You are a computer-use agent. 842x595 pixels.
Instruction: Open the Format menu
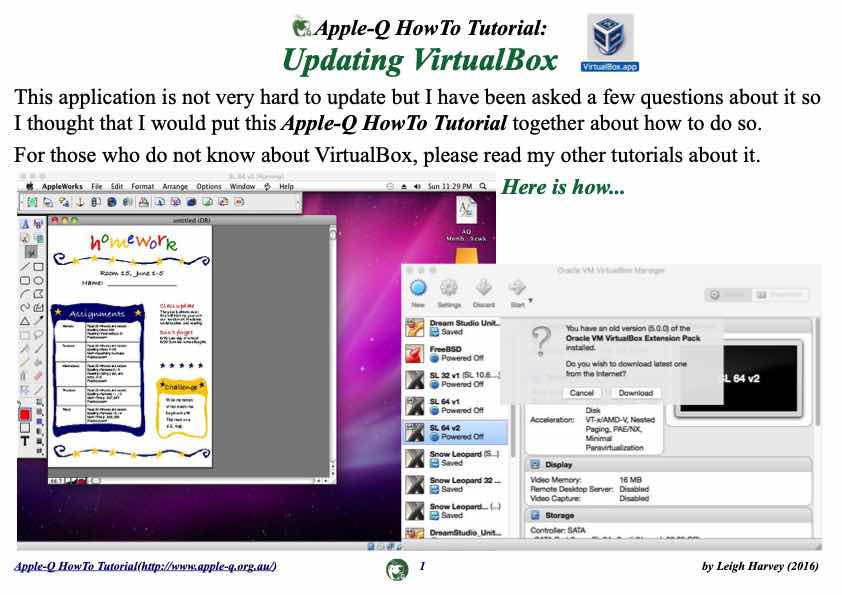(142, 186)
